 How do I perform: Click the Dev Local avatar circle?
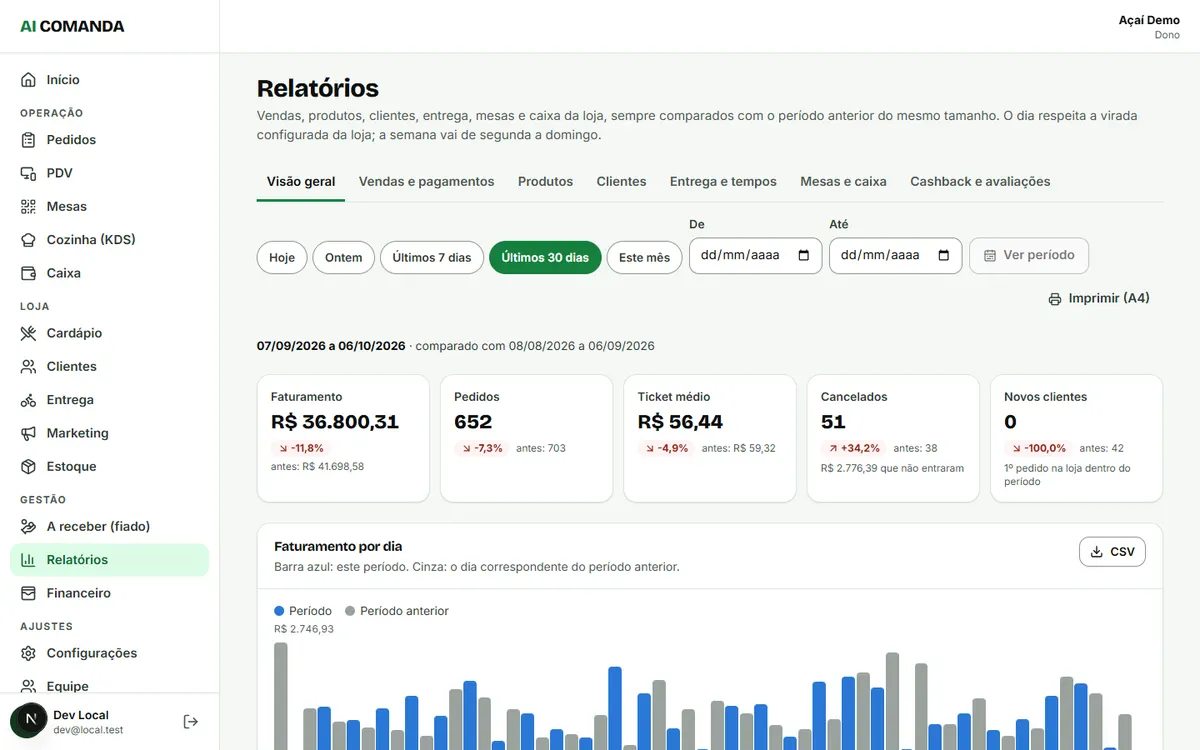tap(28, 720)
